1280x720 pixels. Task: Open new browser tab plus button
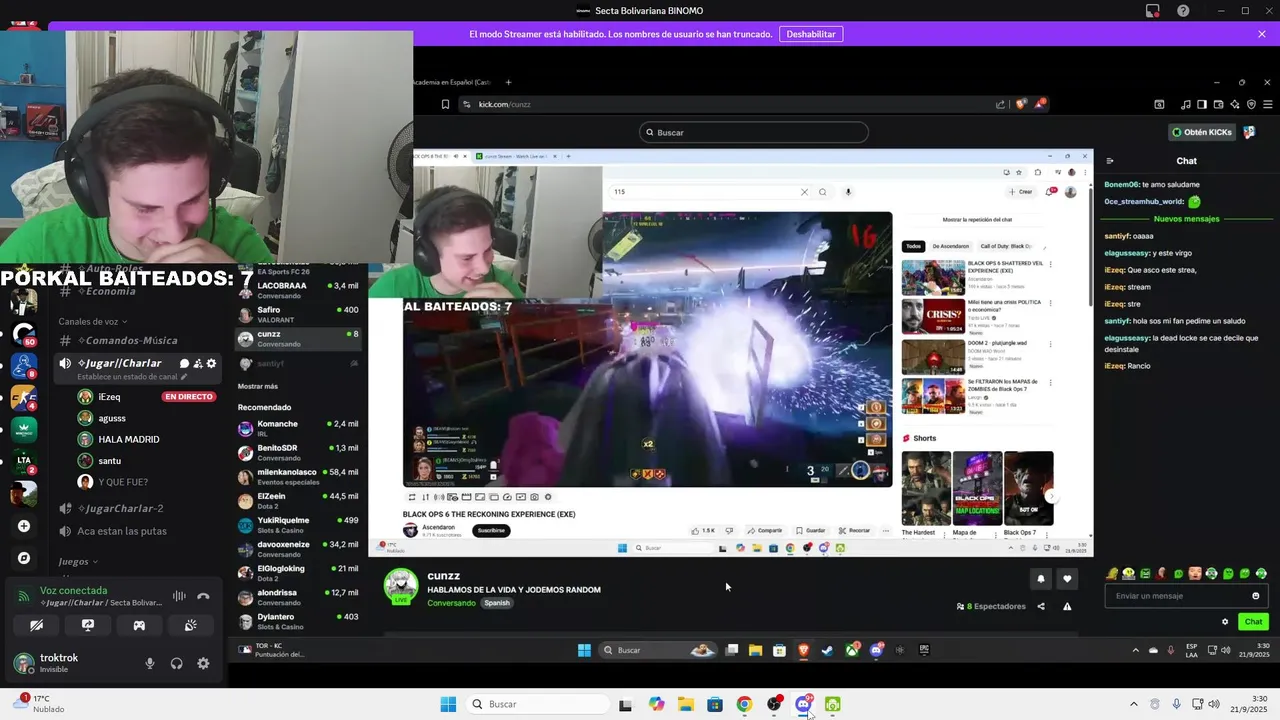click(508, 82)
